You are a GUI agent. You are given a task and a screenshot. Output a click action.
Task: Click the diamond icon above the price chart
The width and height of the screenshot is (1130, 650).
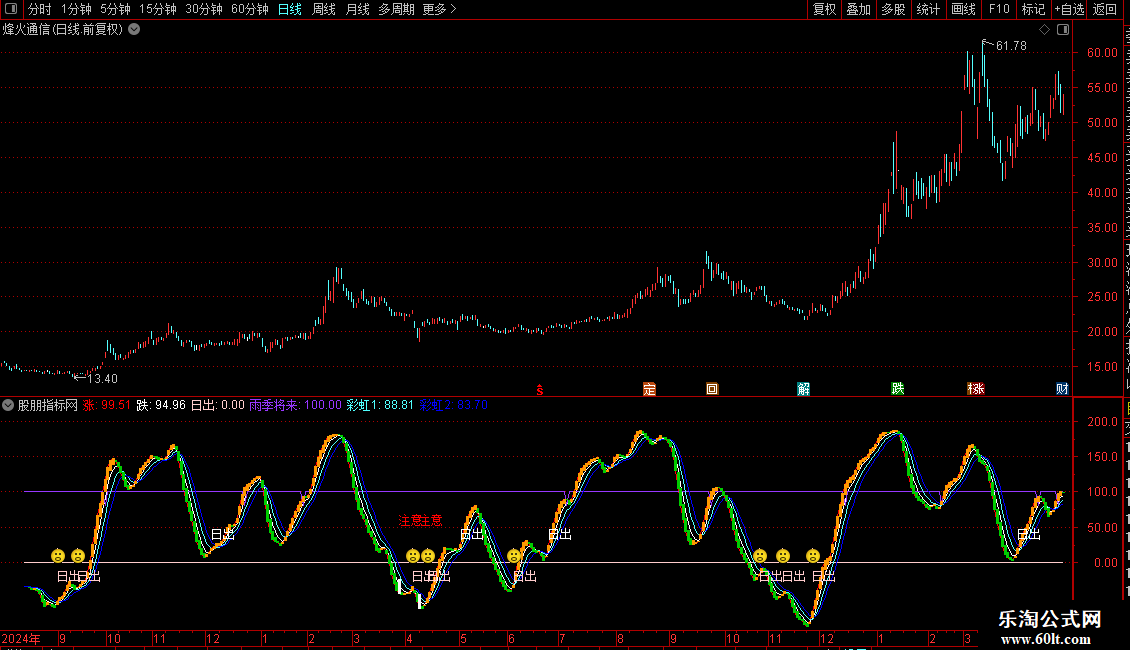coord(1044,30)
